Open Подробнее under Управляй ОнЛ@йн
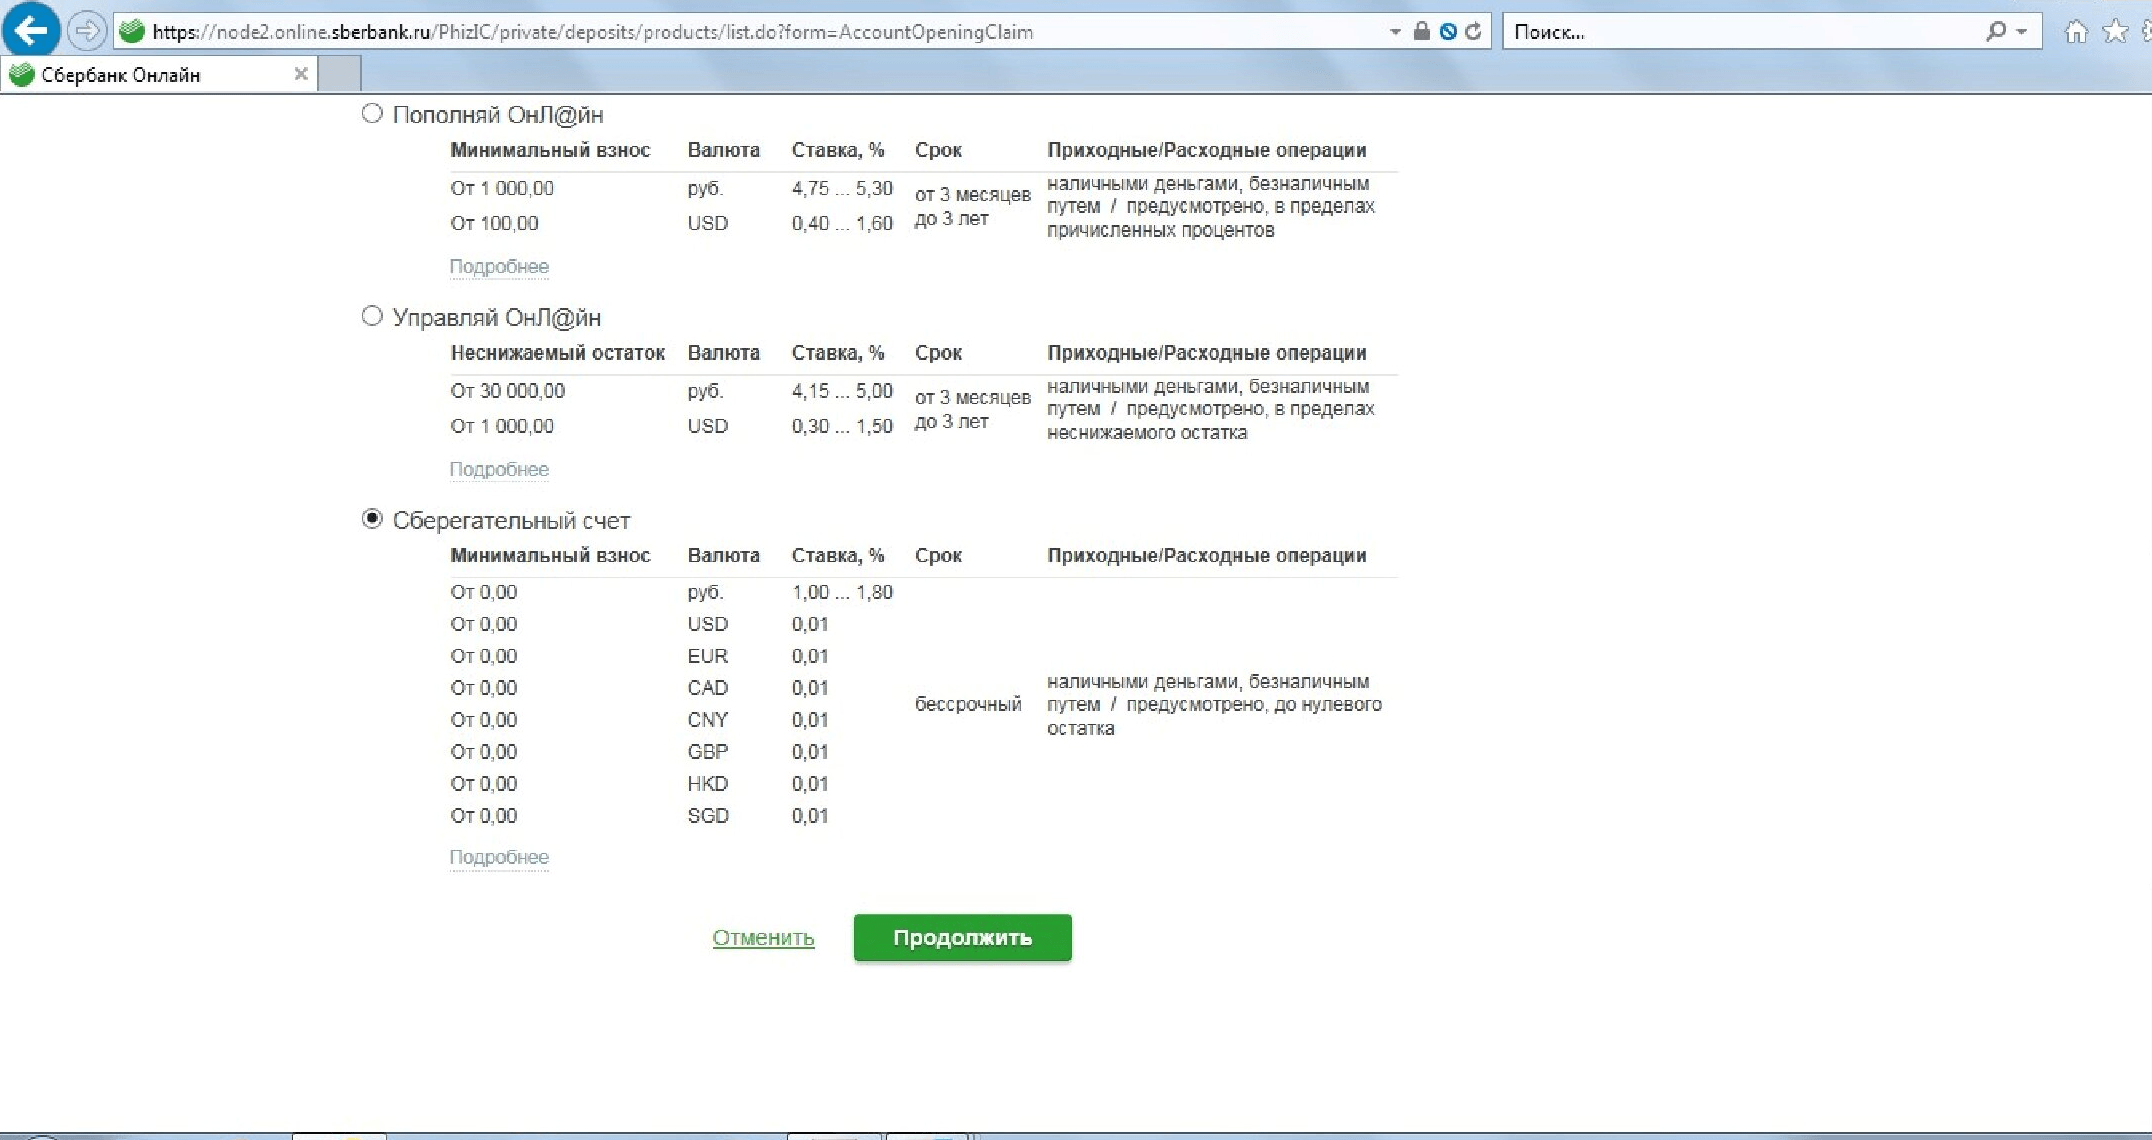Viewport: 2152px width, 1140px height. coord(499,469)
